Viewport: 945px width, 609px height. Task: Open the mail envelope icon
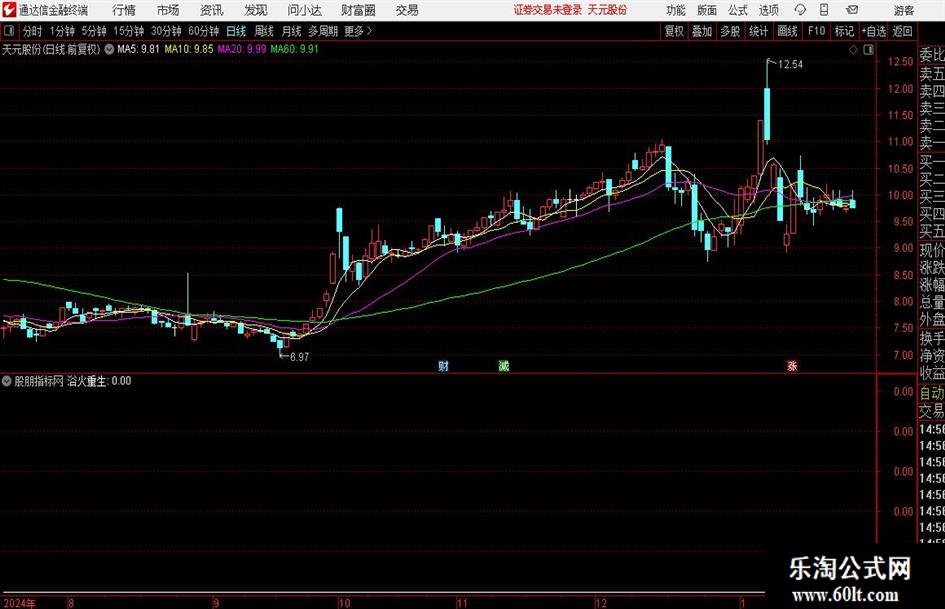click(x=852, y=10)
